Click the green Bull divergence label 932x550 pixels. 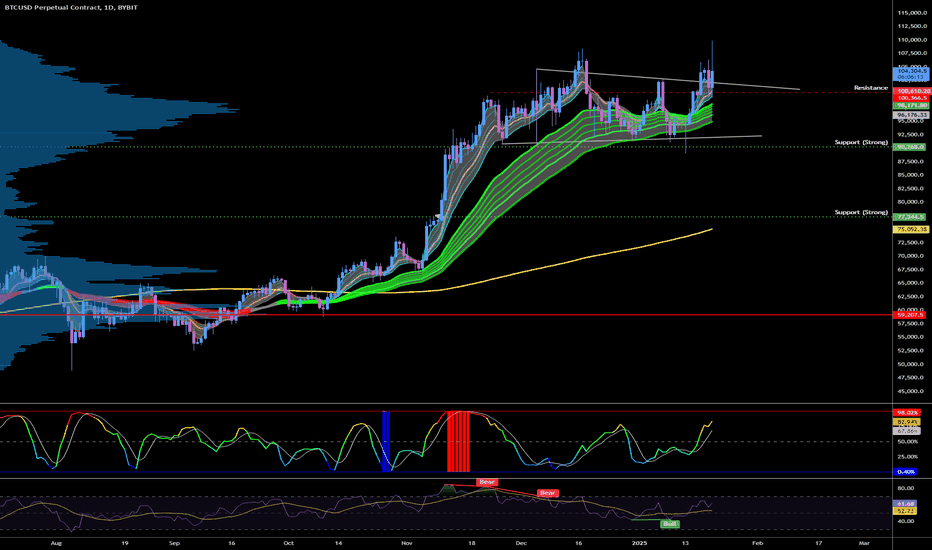670,524
